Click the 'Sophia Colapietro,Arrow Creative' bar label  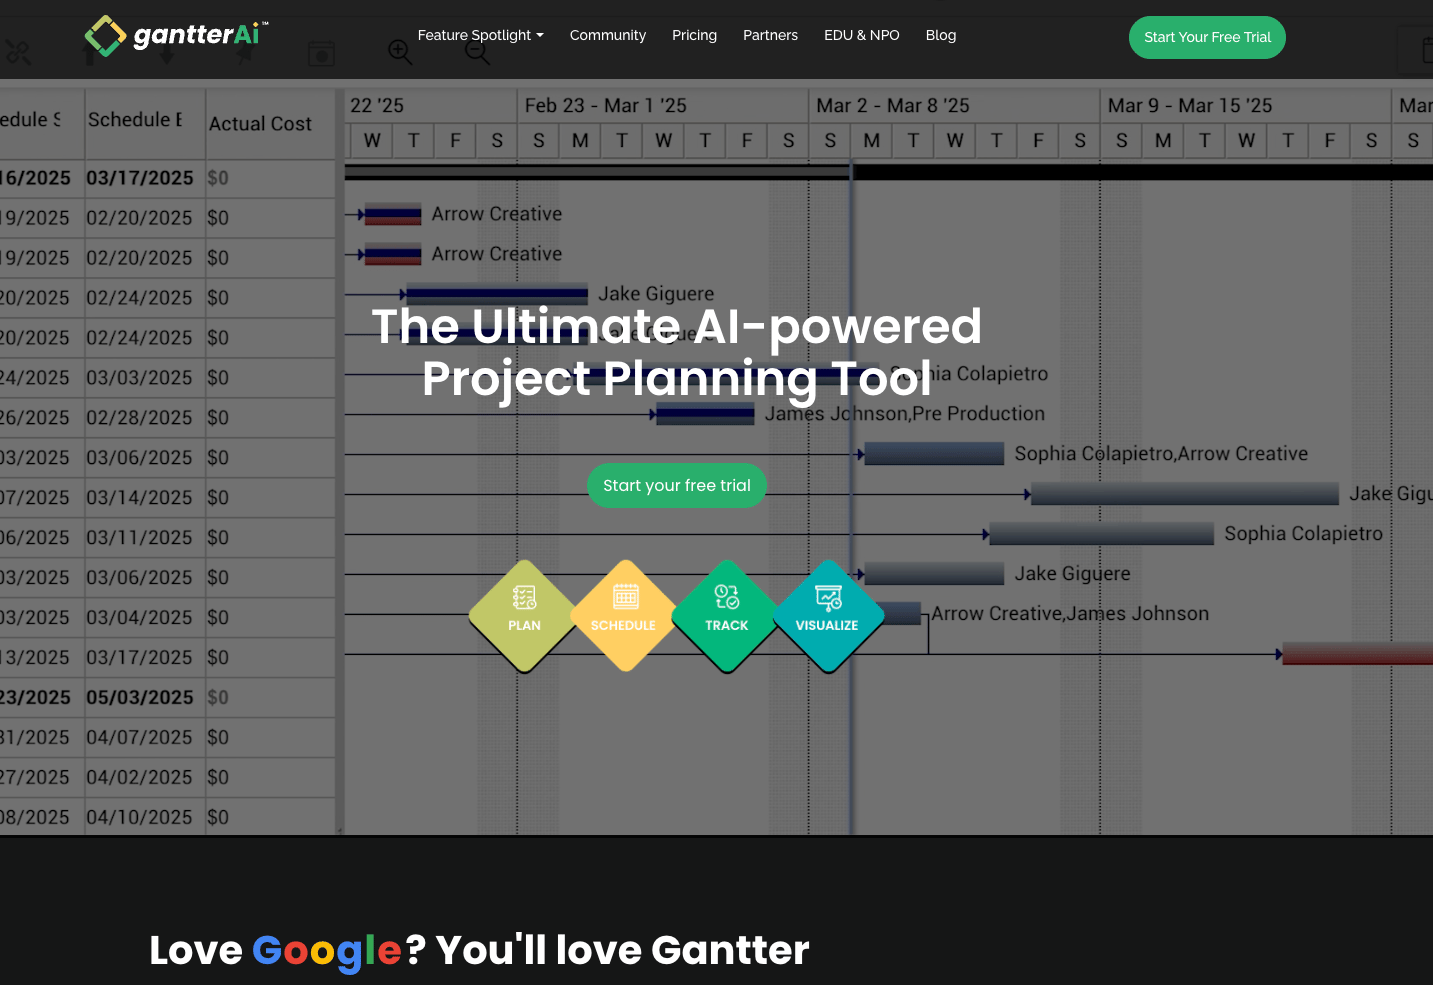click(x=1161, y=453)
